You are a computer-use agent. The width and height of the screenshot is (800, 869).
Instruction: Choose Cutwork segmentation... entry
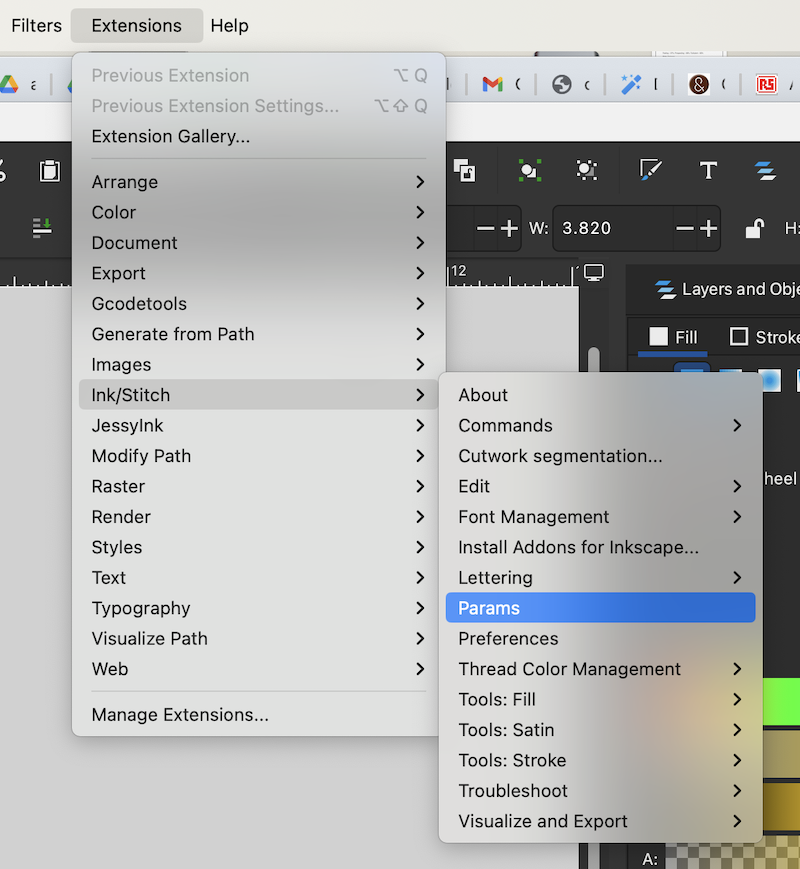(600, 456)
